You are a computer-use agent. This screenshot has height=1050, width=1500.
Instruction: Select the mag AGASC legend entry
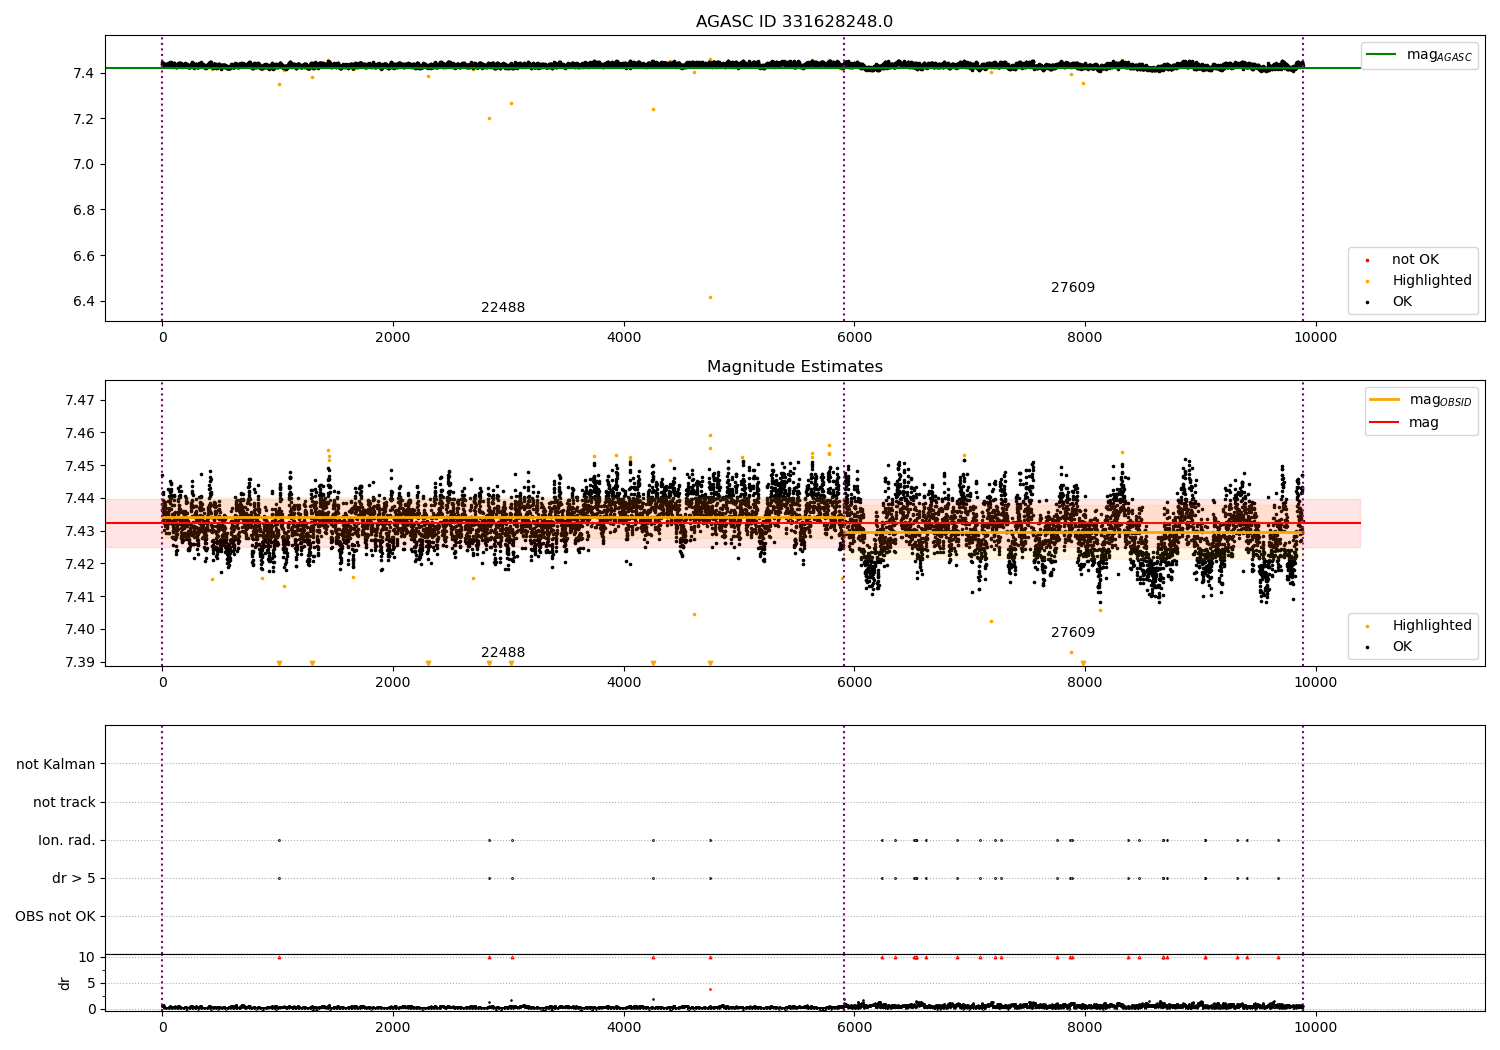[x=1419, y=55]
